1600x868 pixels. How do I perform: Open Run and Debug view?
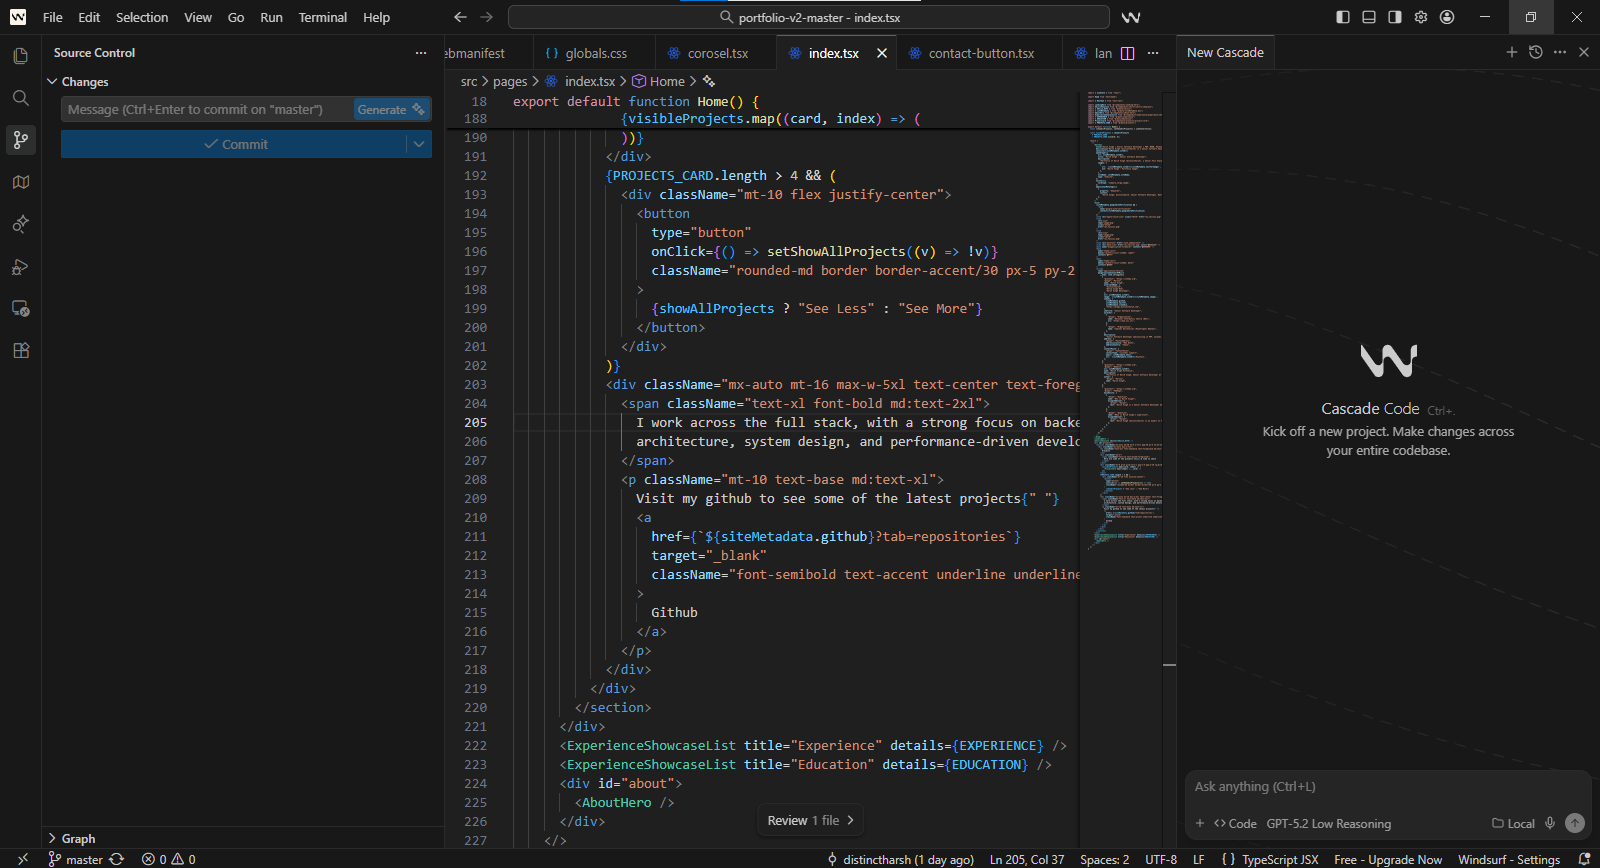[20, 267]
